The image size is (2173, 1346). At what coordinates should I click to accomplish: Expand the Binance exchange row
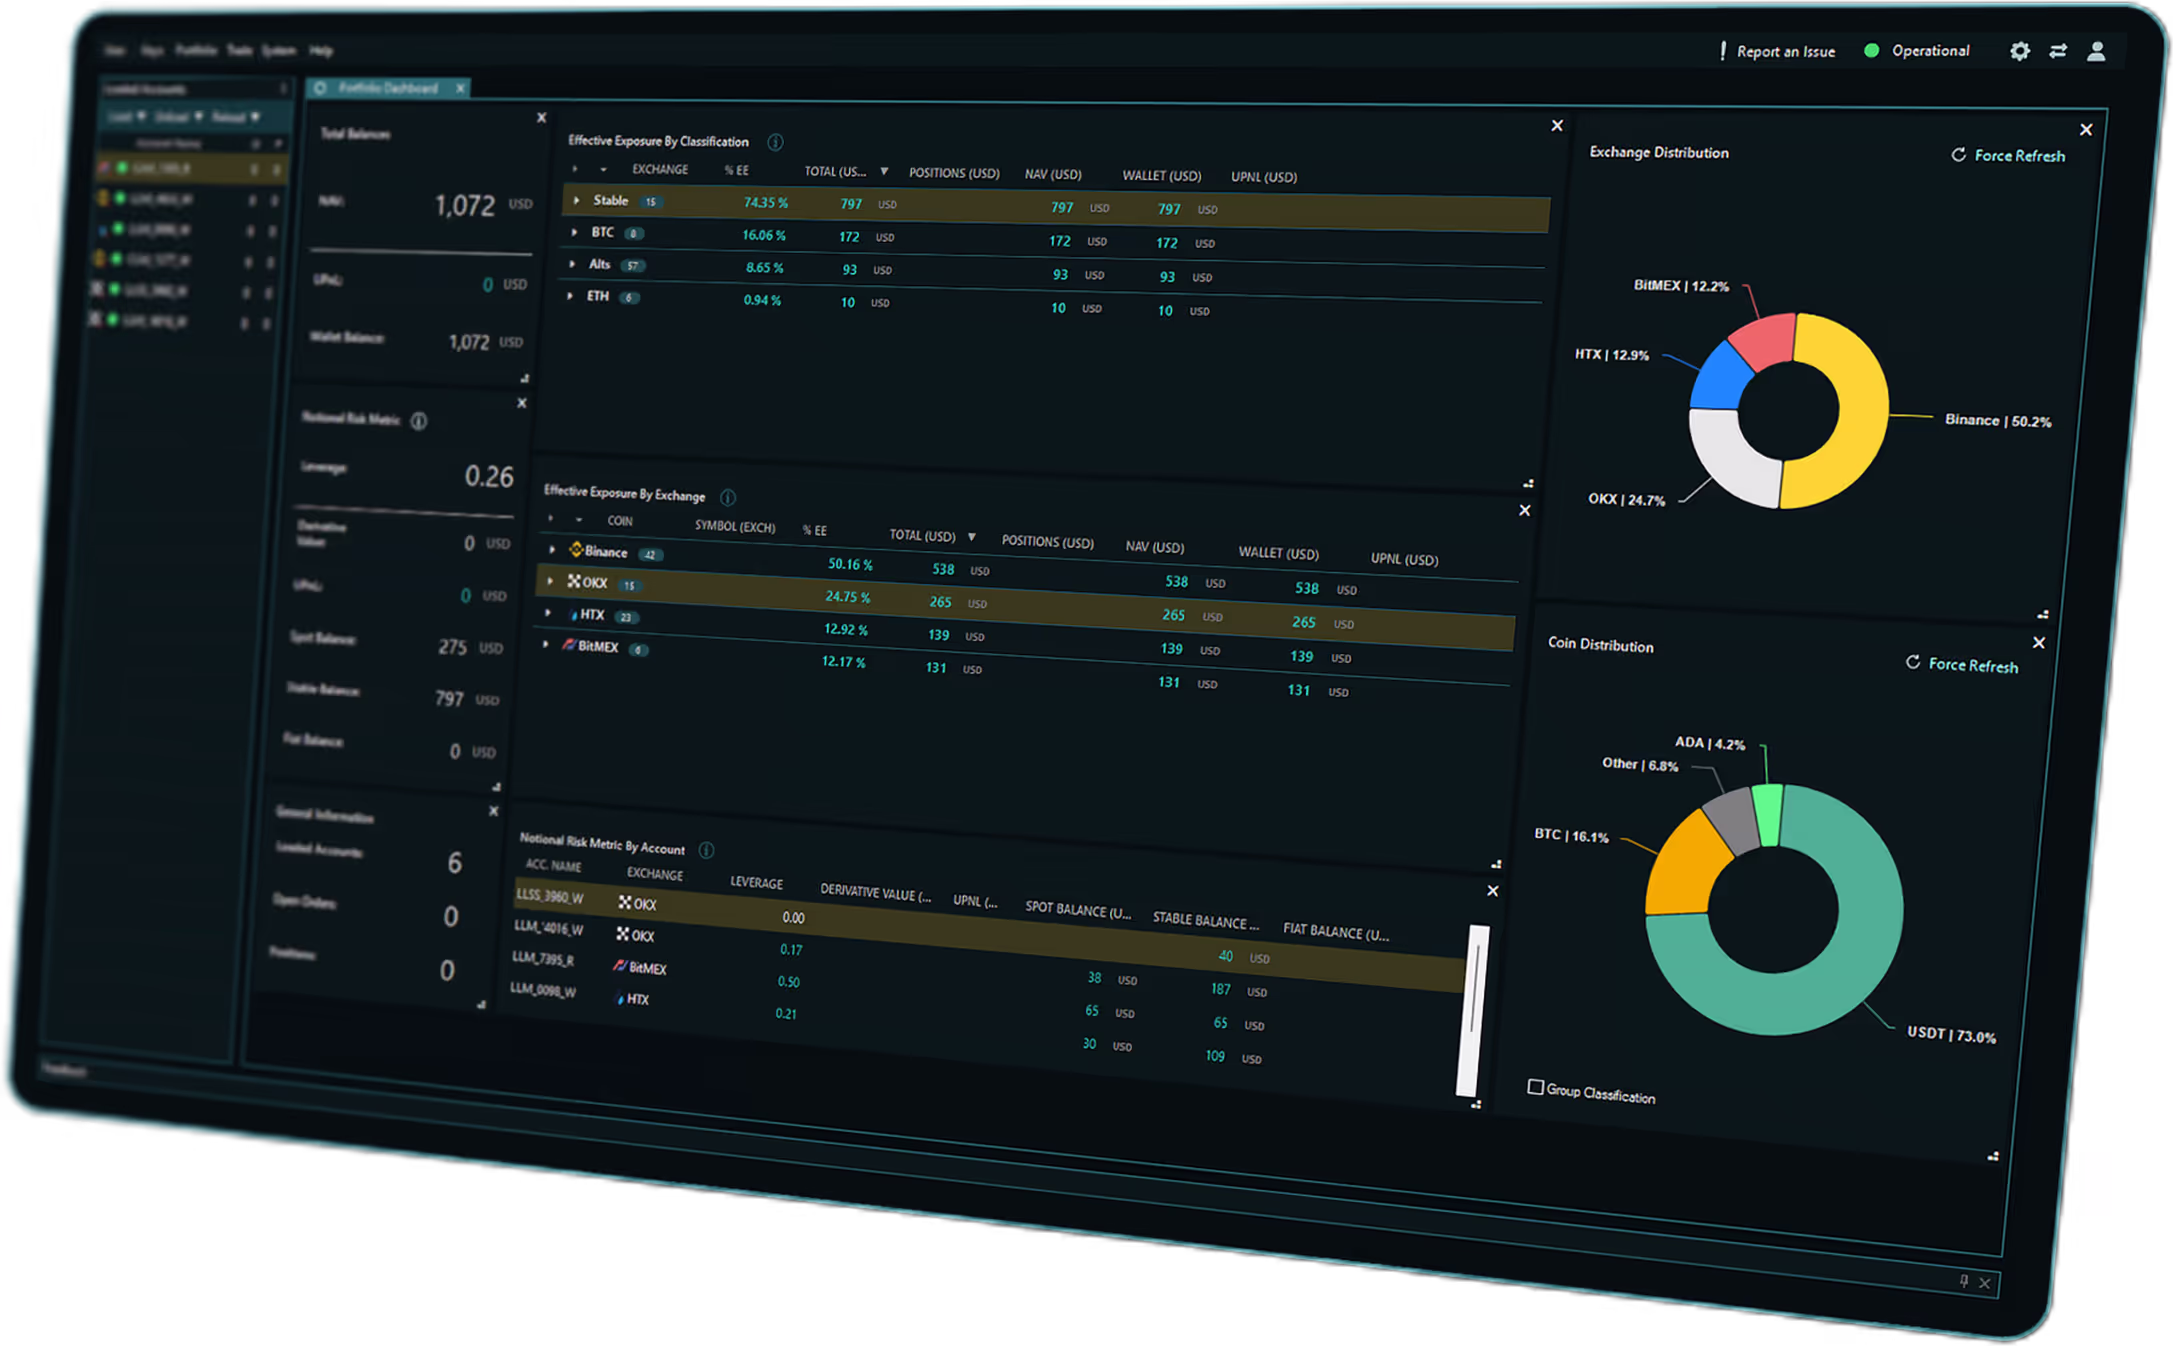click(x=552, y=549)
